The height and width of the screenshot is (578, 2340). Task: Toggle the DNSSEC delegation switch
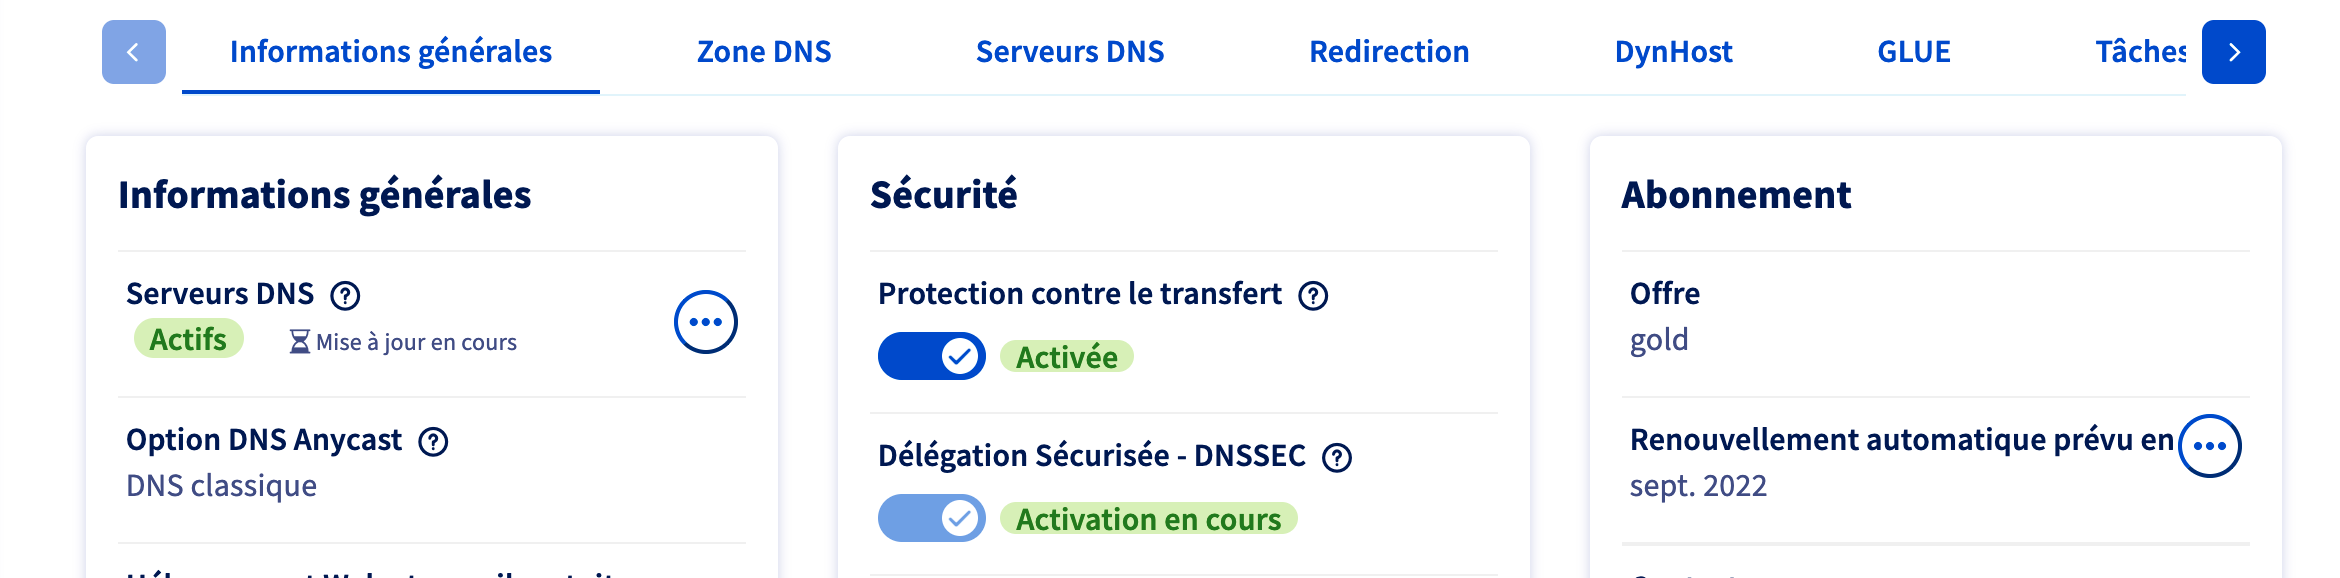coord(932,518)
